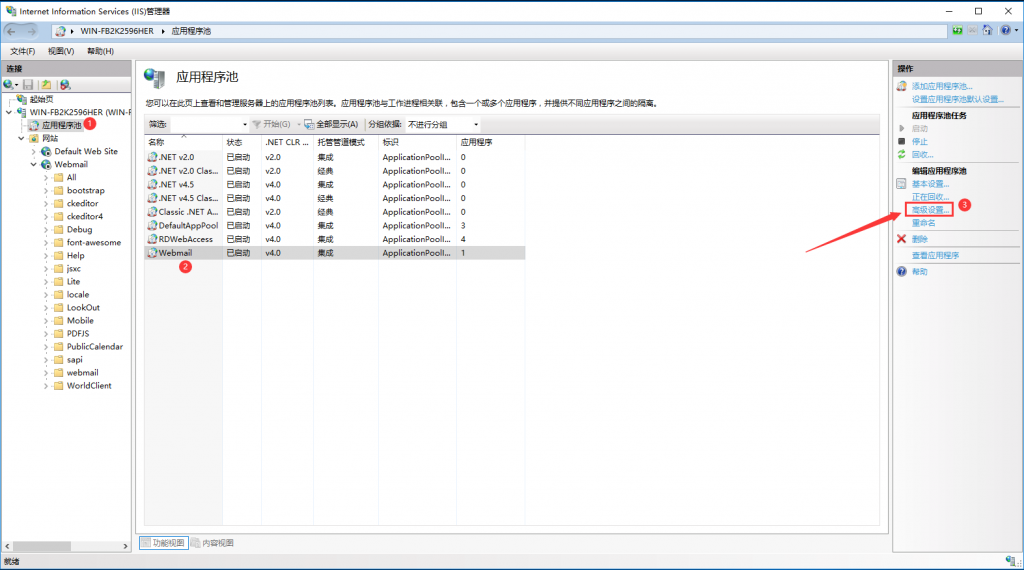Open the 分组依据 dropdown
1024x570 pixels.
[x=443, y=124]
